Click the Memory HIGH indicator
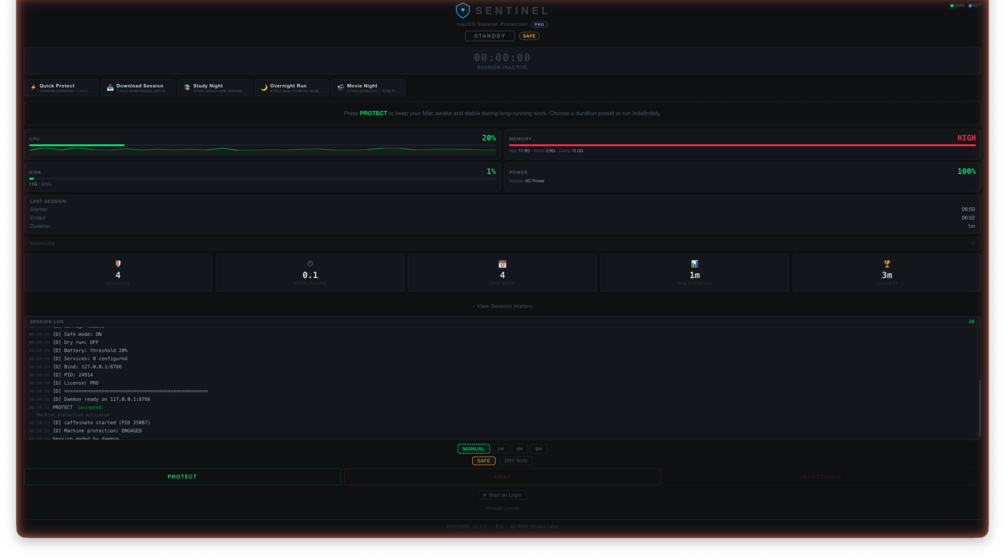This screenshot has width=1005, height=558. pos(966,138)
